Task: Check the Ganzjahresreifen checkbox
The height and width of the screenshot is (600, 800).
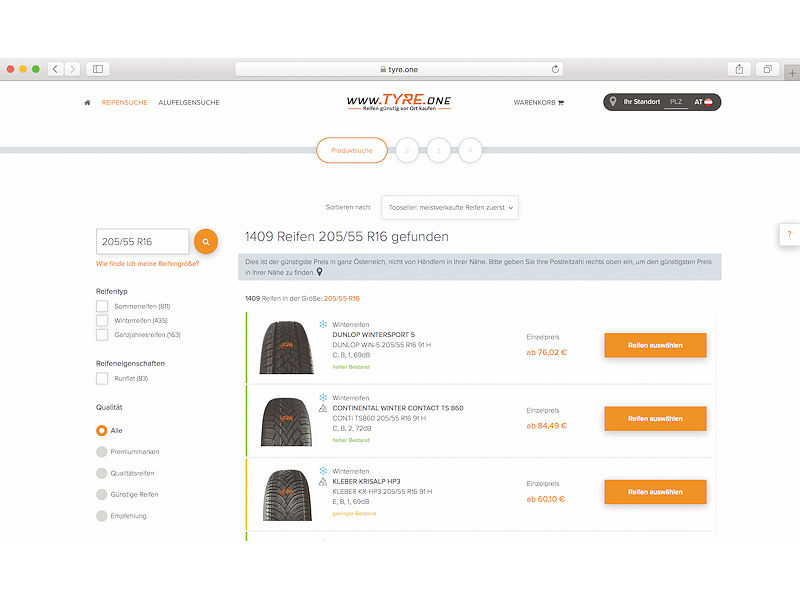Action: 102,335
